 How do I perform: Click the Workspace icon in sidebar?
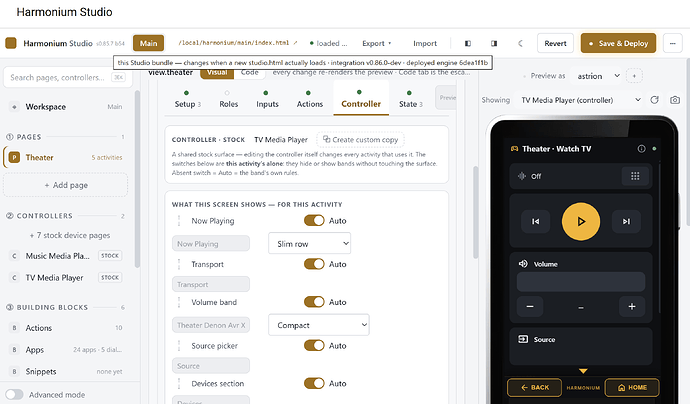point(14,107)
